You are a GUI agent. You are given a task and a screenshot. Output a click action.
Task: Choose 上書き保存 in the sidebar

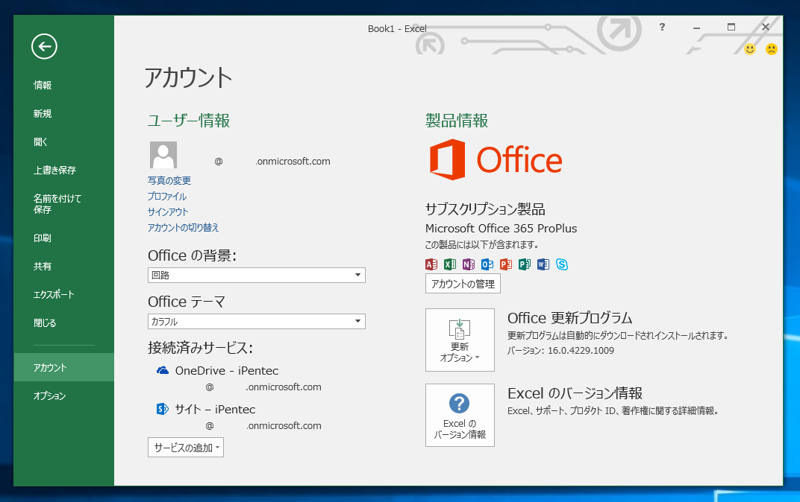point(55,170)
